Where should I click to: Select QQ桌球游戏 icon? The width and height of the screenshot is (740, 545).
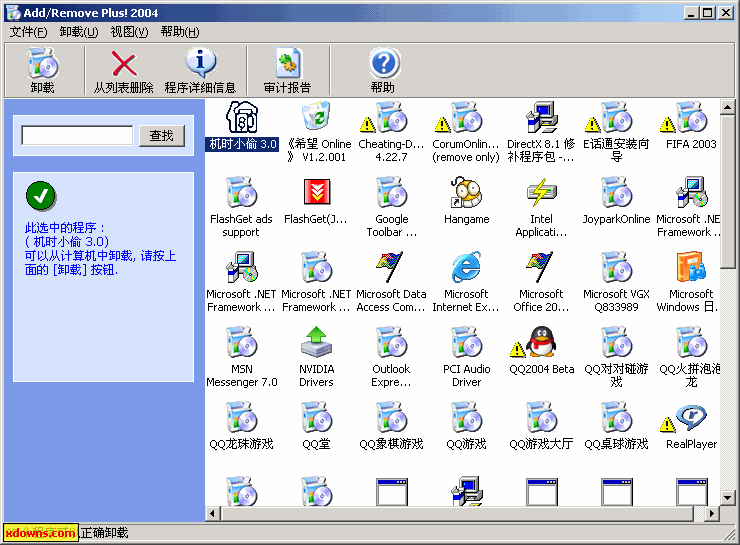(617, 417)
